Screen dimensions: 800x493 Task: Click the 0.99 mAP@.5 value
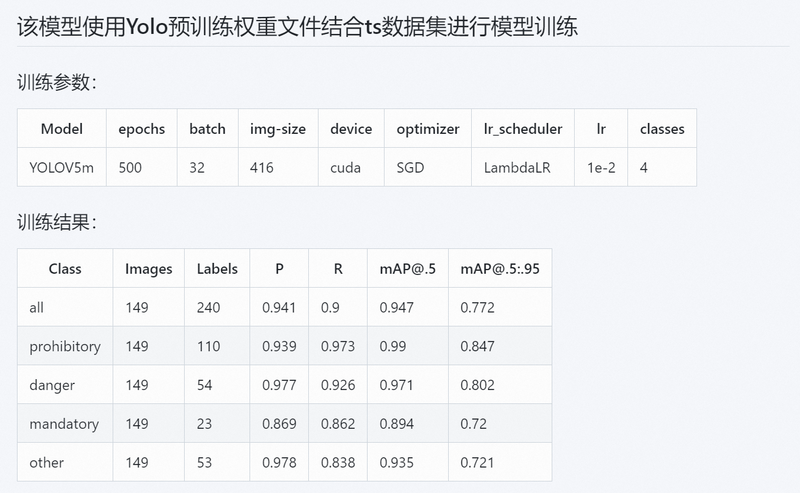click(x=392, y=346)
